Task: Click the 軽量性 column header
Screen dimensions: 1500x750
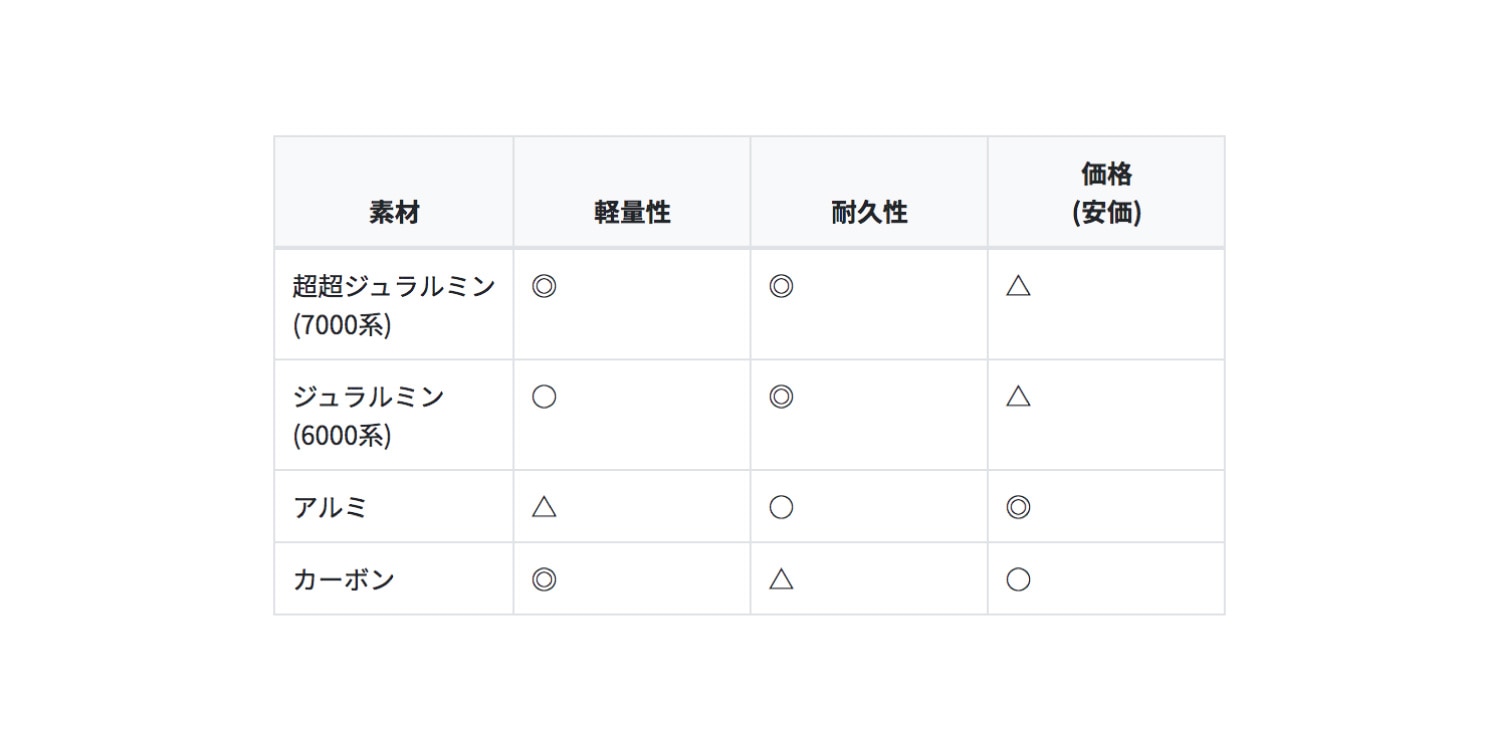Action: (632, 212)
